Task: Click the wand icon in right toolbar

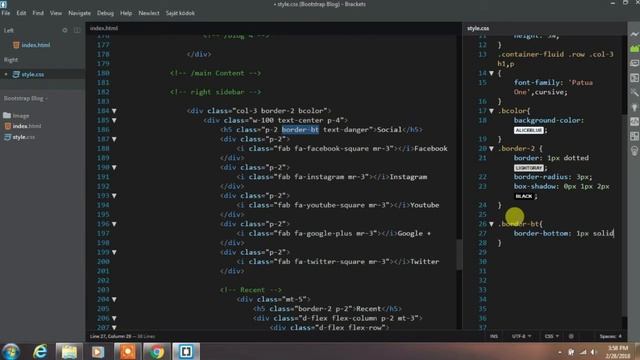Action: (634, 93)
